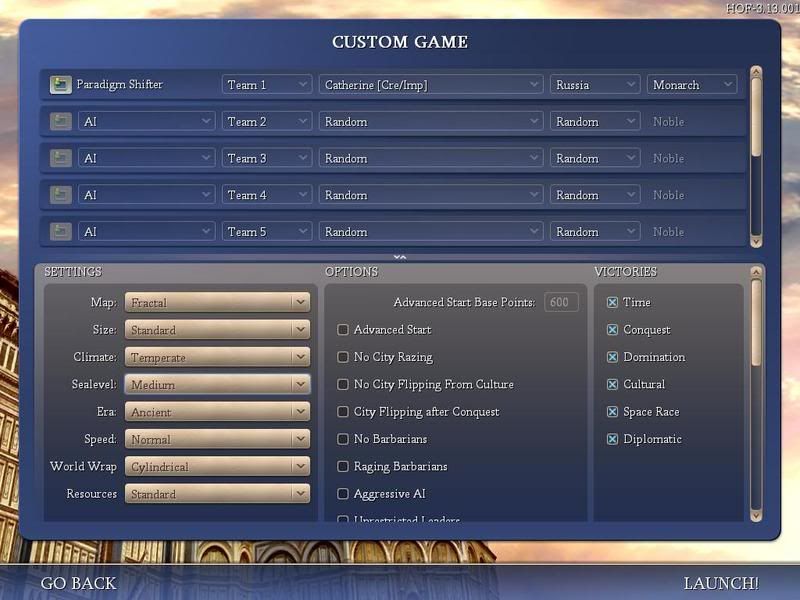Image resolution: width=800 pixels, height=600 pixels.
Task: Uncheck the Cultural victory
Action: [x=612, y=384]
